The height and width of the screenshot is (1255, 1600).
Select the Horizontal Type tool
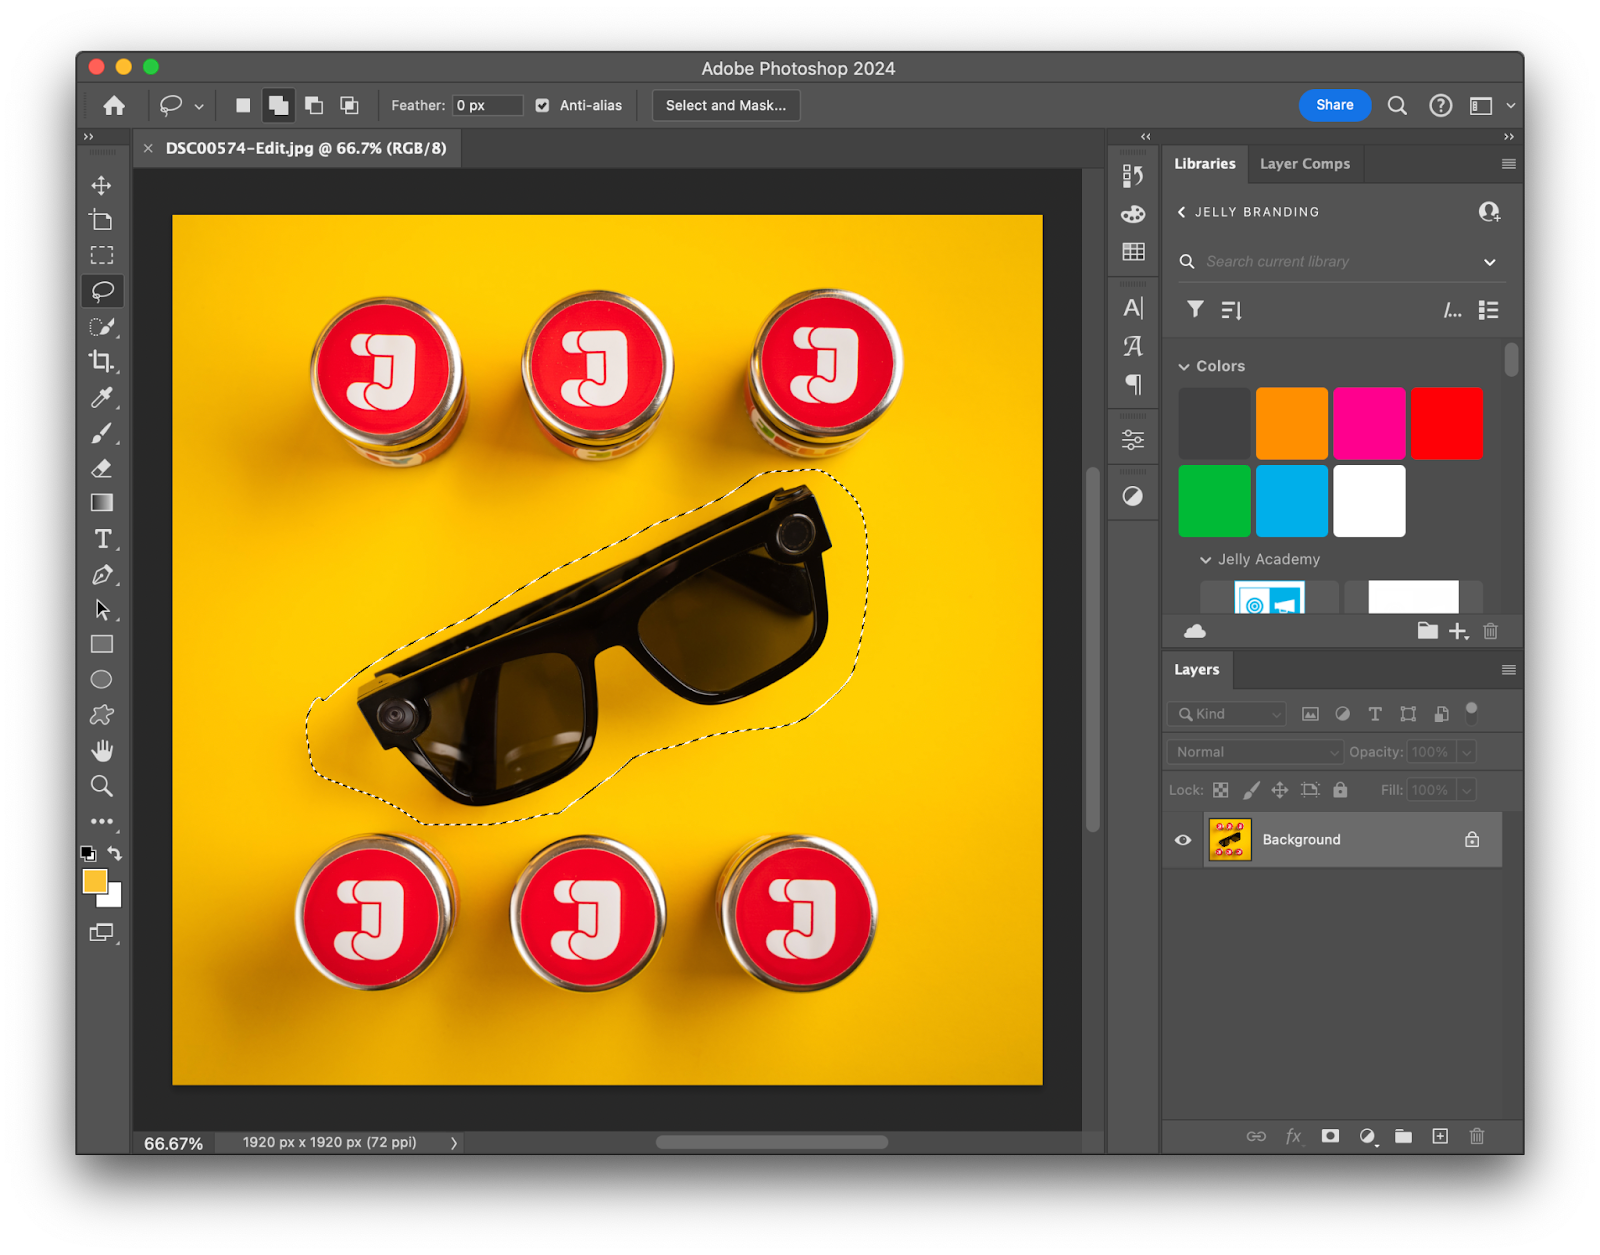102,540
